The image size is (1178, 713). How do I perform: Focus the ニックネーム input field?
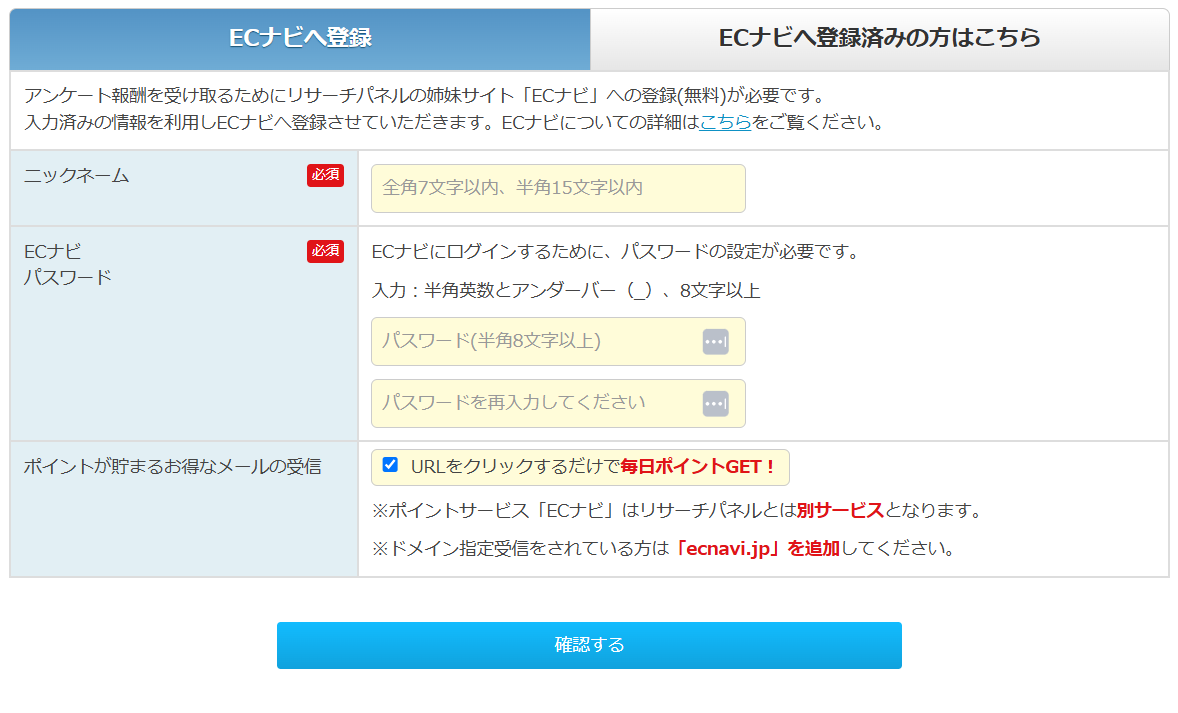(x=557, y=188)
